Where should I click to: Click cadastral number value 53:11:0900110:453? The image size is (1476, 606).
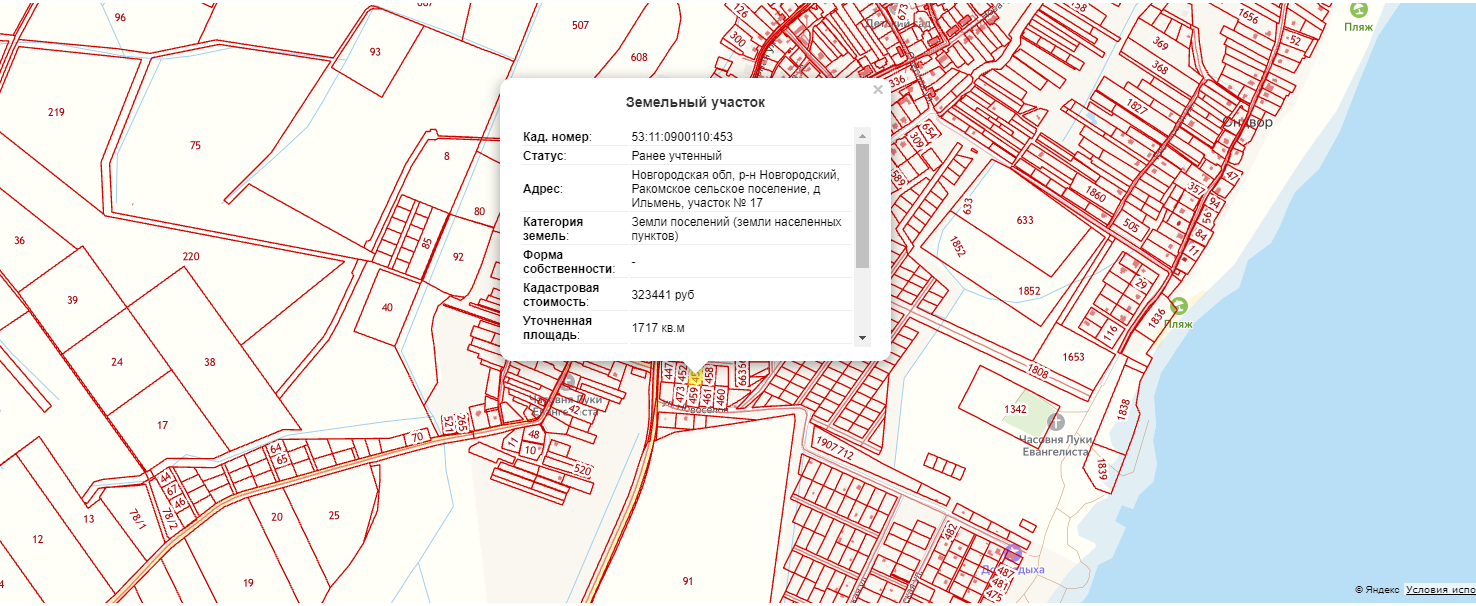[x=682, y=137]
